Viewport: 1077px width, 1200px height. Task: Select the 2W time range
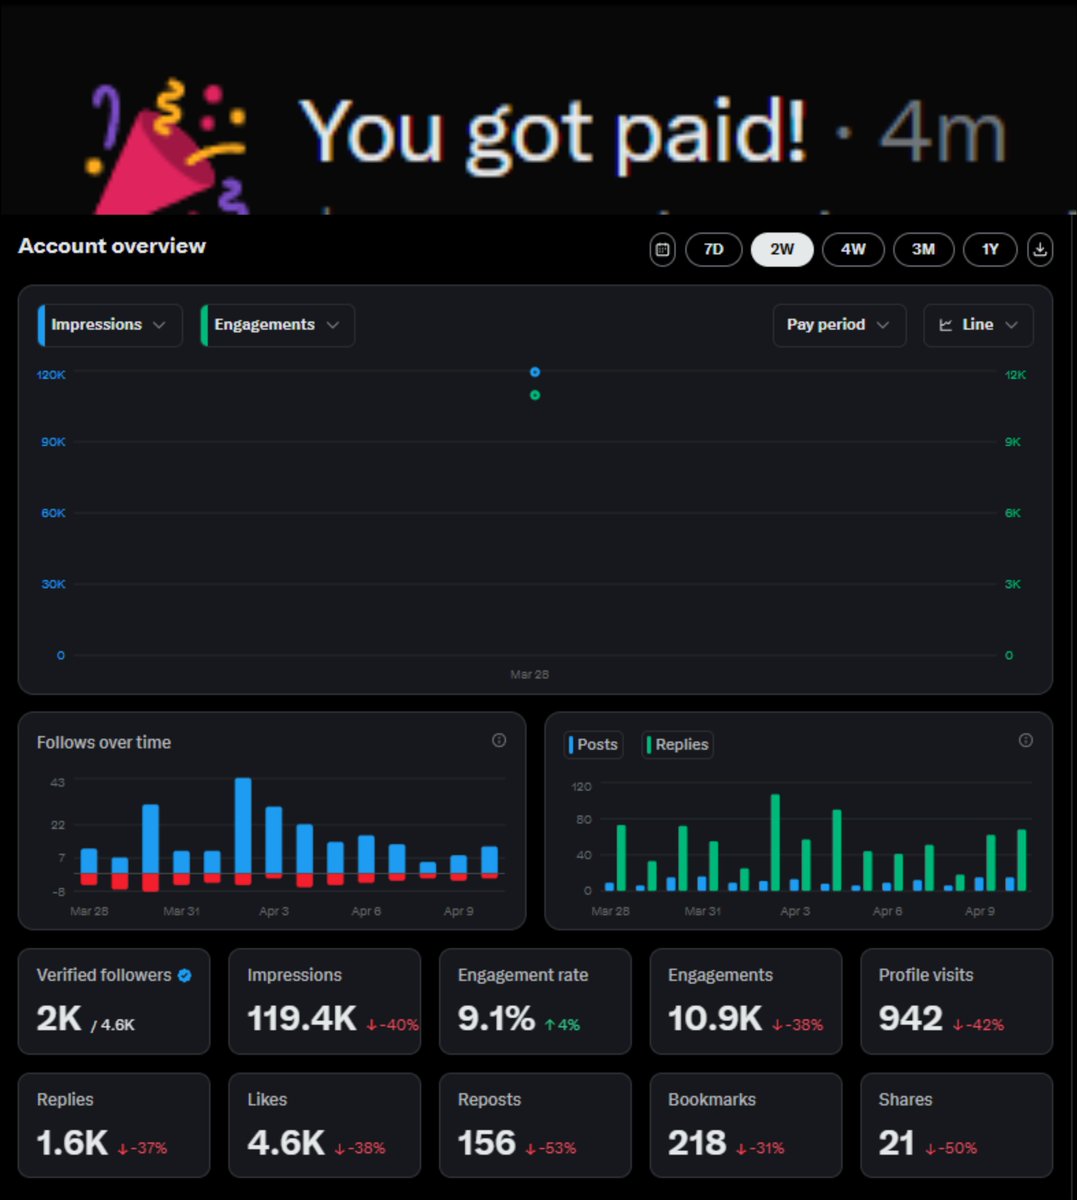782,249
